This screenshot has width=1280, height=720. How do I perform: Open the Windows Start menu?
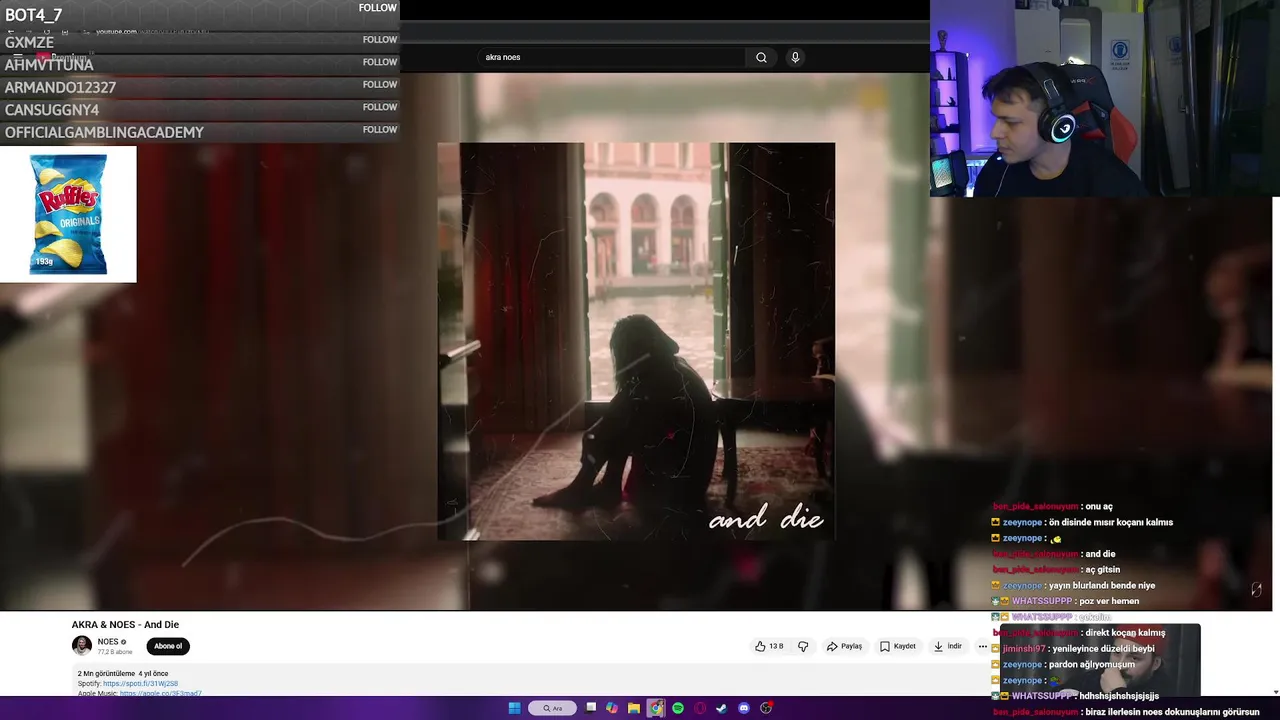(x=514, y=708)
